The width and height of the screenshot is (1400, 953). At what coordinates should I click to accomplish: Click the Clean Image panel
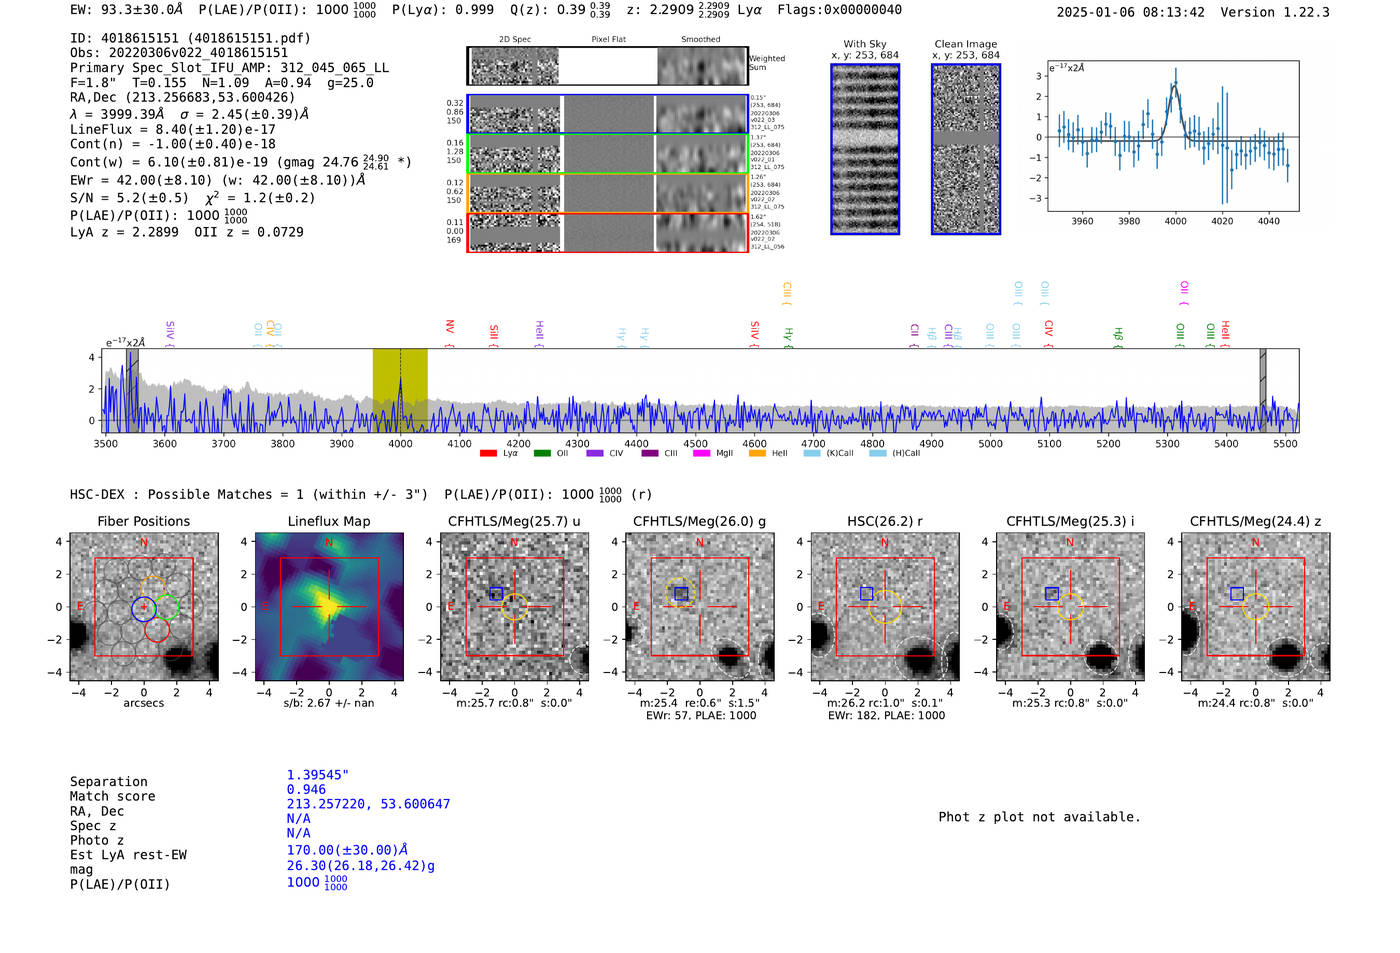[966, 149]
